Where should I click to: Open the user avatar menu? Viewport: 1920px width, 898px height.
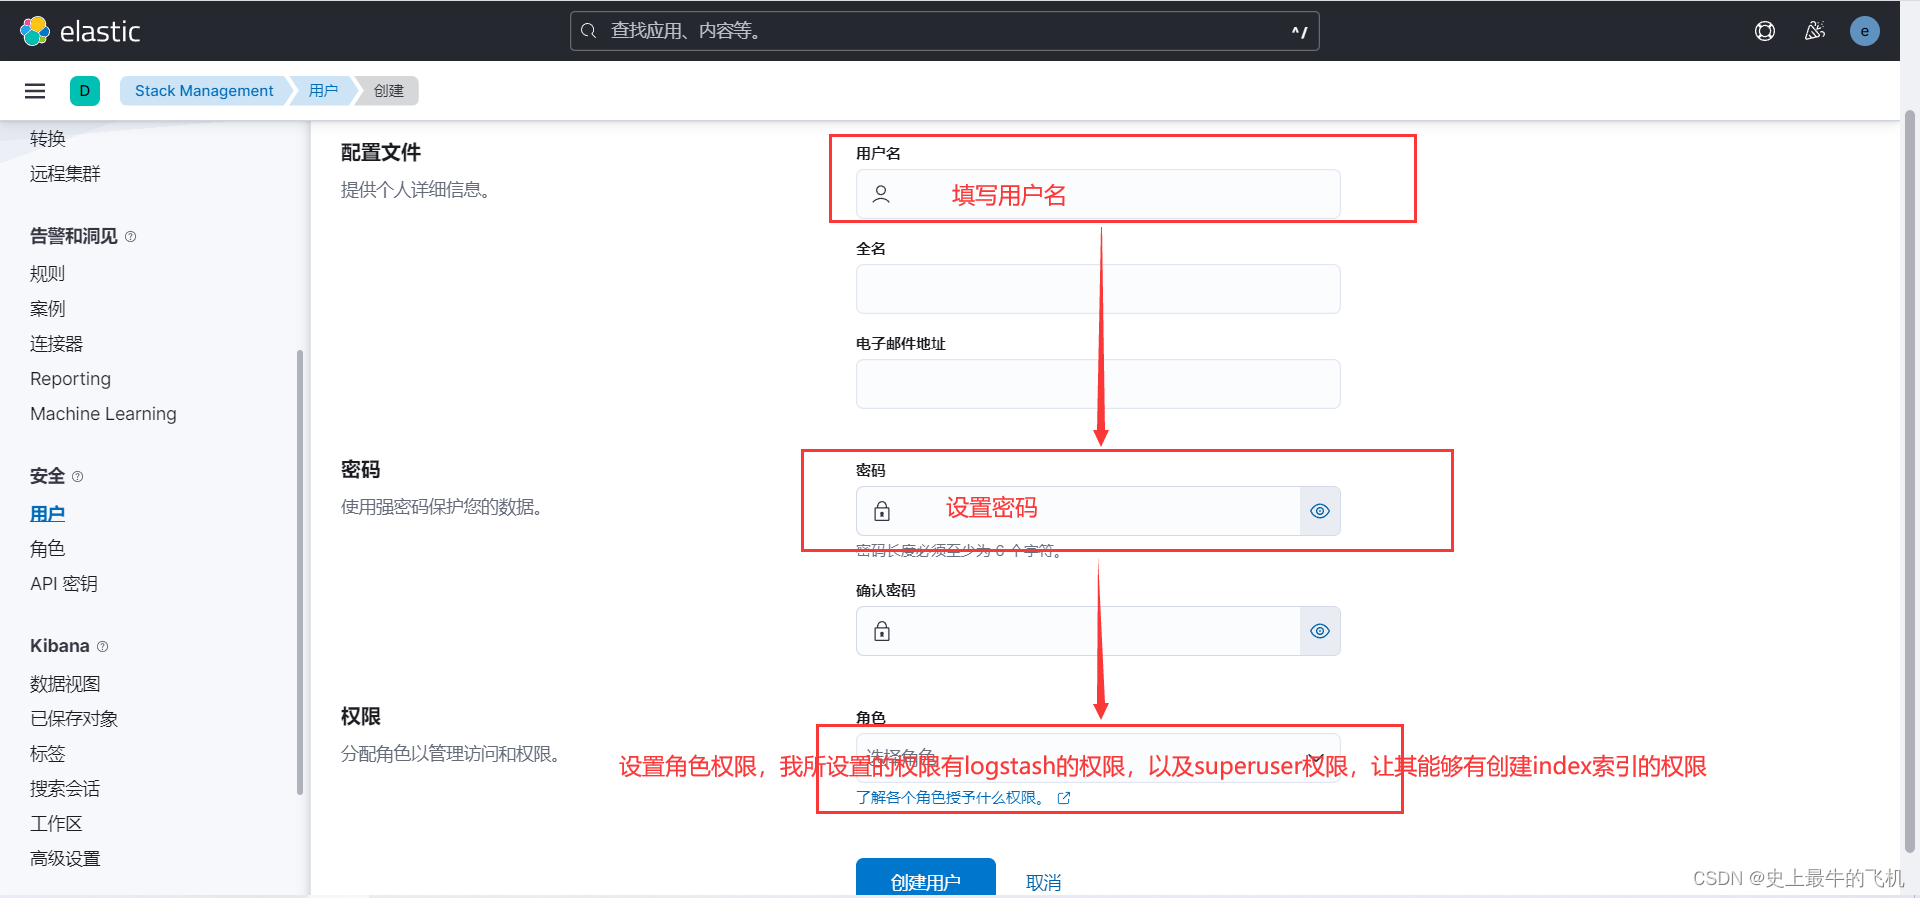(1865, 31)
